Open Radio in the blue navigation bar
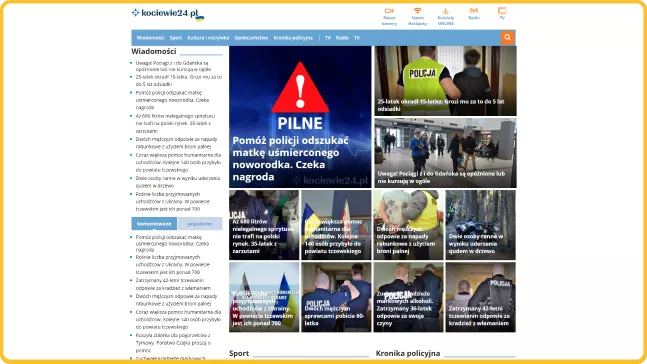Image resolution: width=647 pixels, height=364 pixels. (342, 38)
